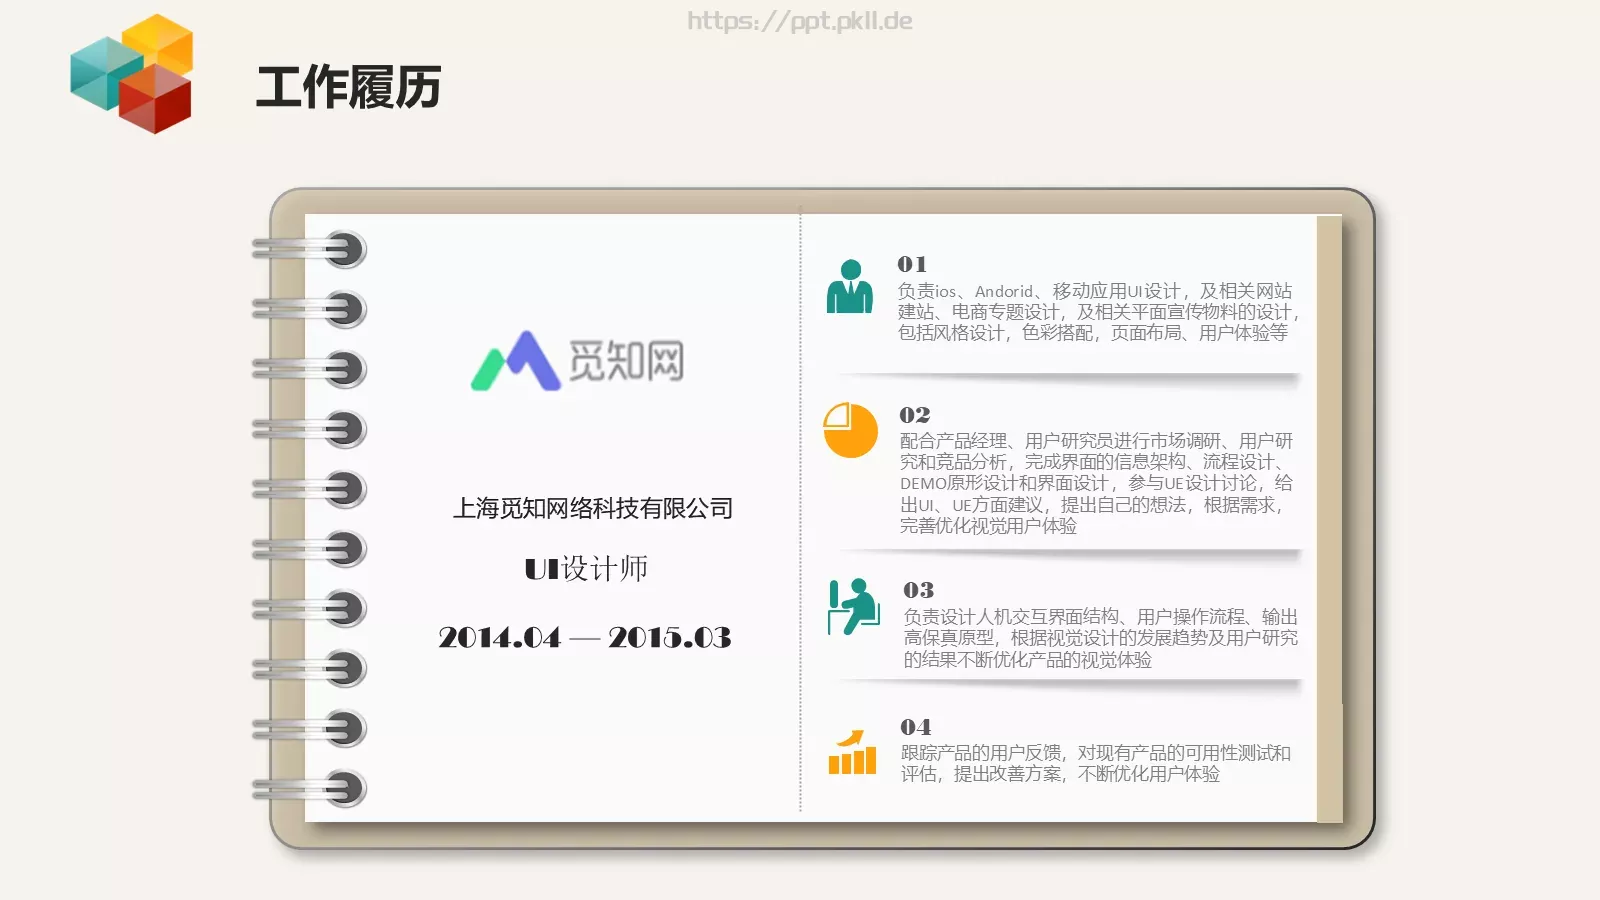
Task: Select the number heading 02
Action: click(x=915, y=414)
